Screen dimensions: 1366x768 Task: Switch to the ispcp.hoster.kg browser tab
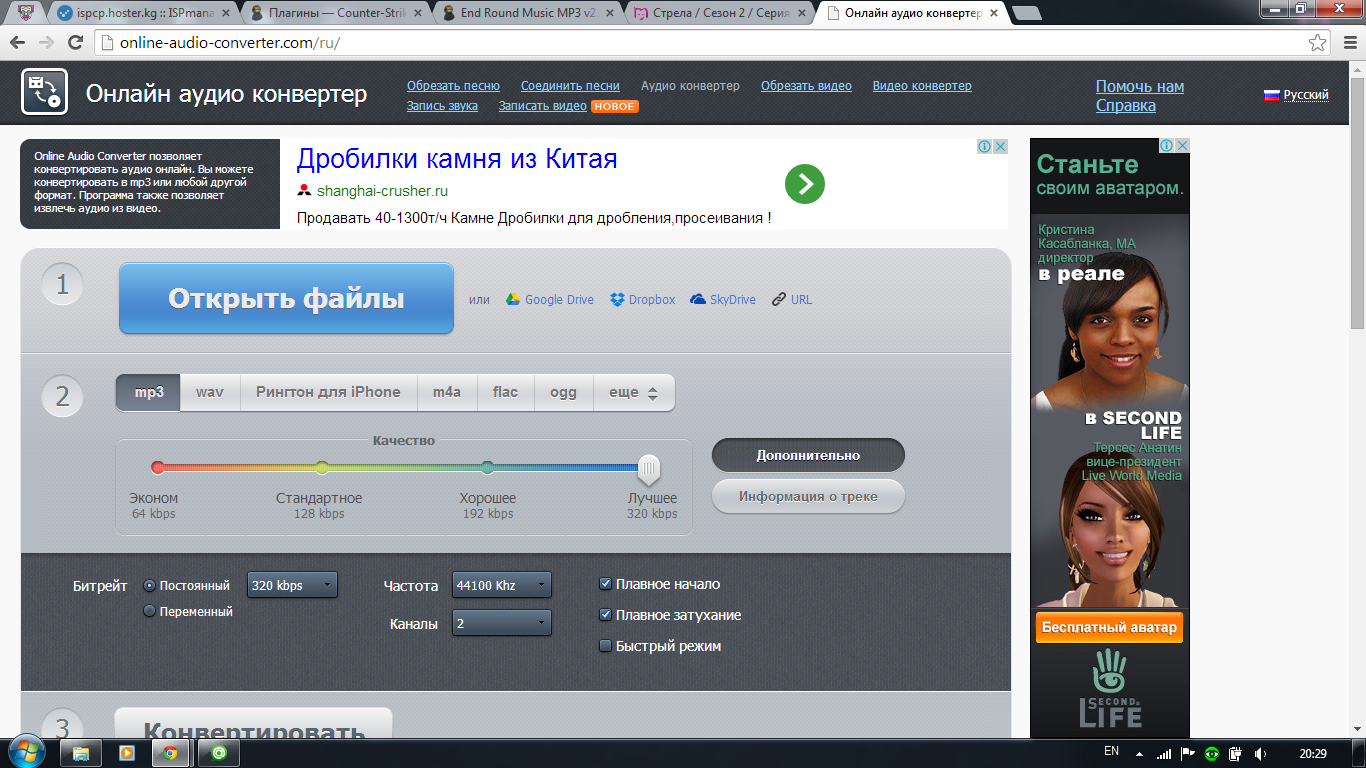(x=143, y=13)
